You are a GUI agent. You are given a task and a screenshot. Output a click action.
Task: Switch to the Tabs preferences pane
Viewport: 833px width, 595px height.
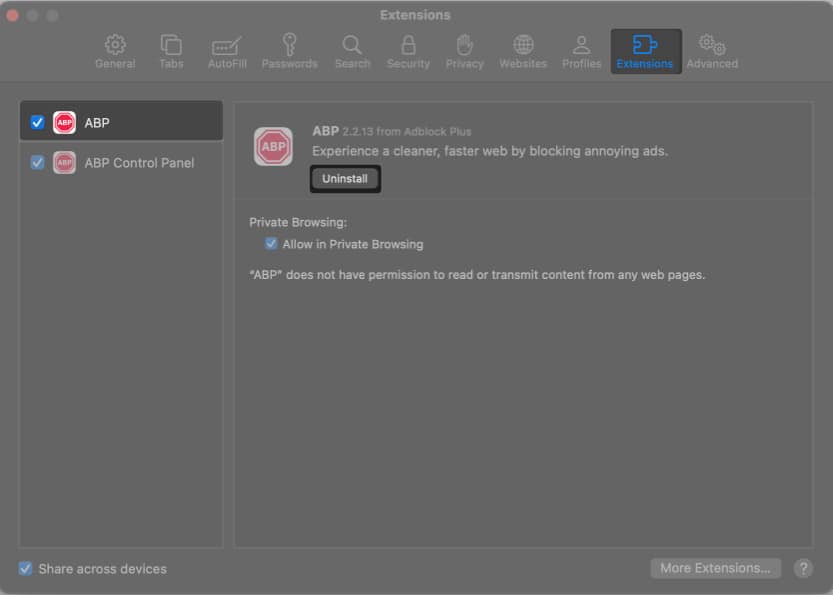point(171,52)
